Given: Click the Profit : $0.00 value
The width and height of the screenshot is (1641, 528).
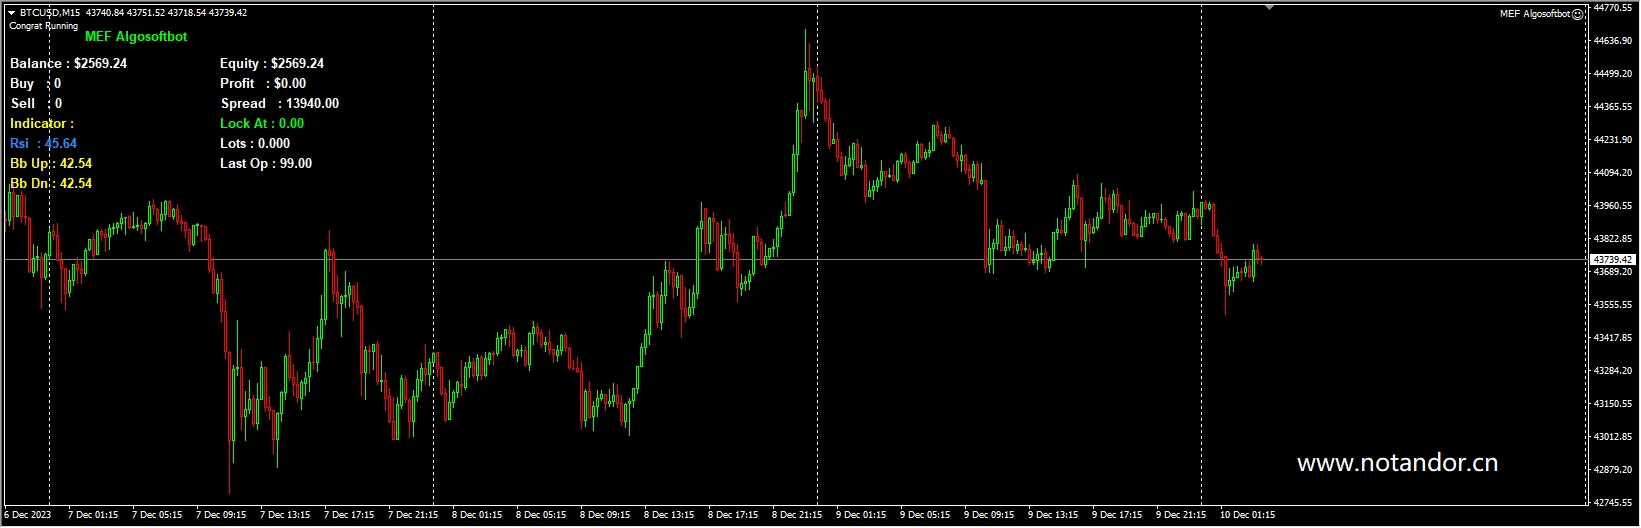Looking at the screenshot, I should coord(263,83).
